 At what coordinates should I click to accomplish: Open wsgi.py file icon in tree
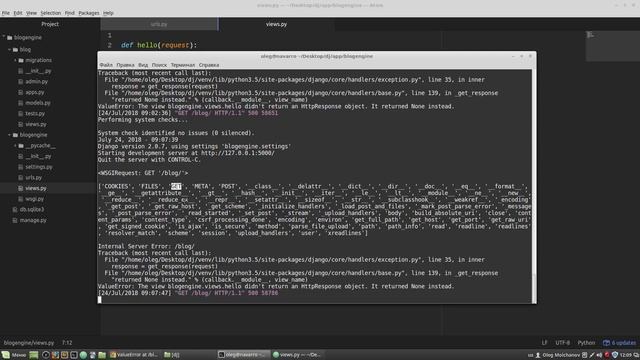coord(21,199)
